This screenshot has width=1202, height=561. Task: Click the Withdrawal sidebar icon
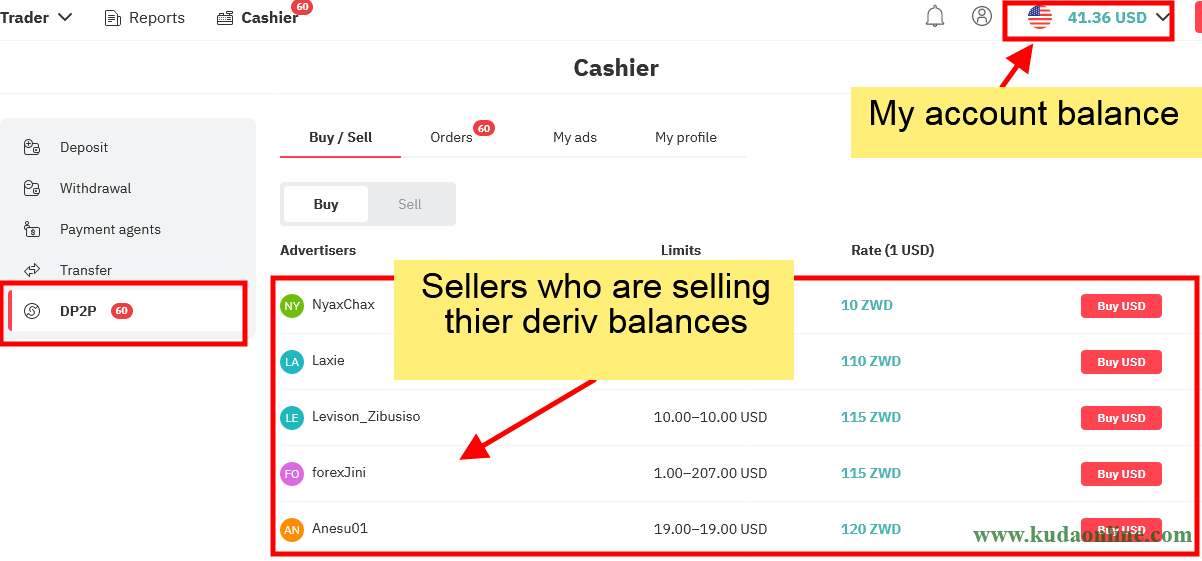click(x=32, y=188)
